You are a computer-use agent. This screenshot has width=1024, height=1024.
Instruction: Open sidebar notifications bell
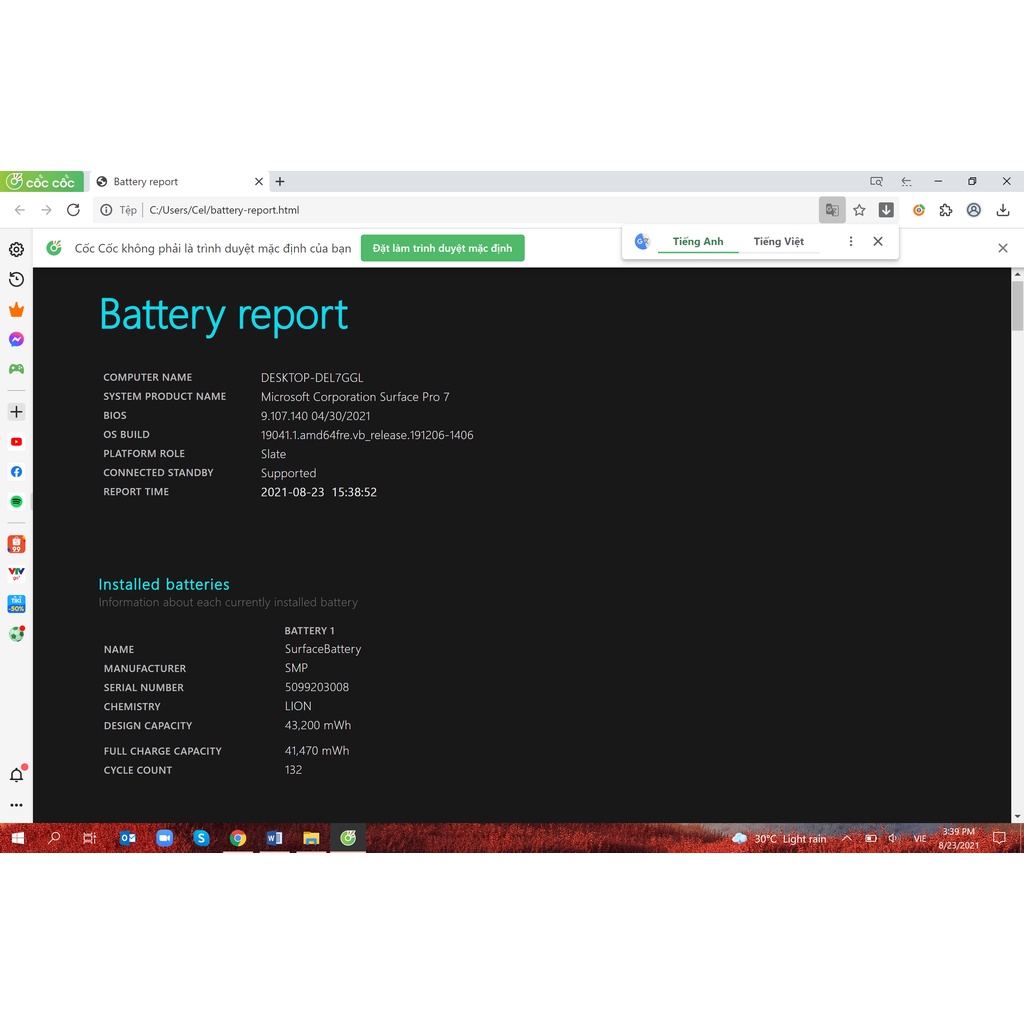tap(16, 775)
